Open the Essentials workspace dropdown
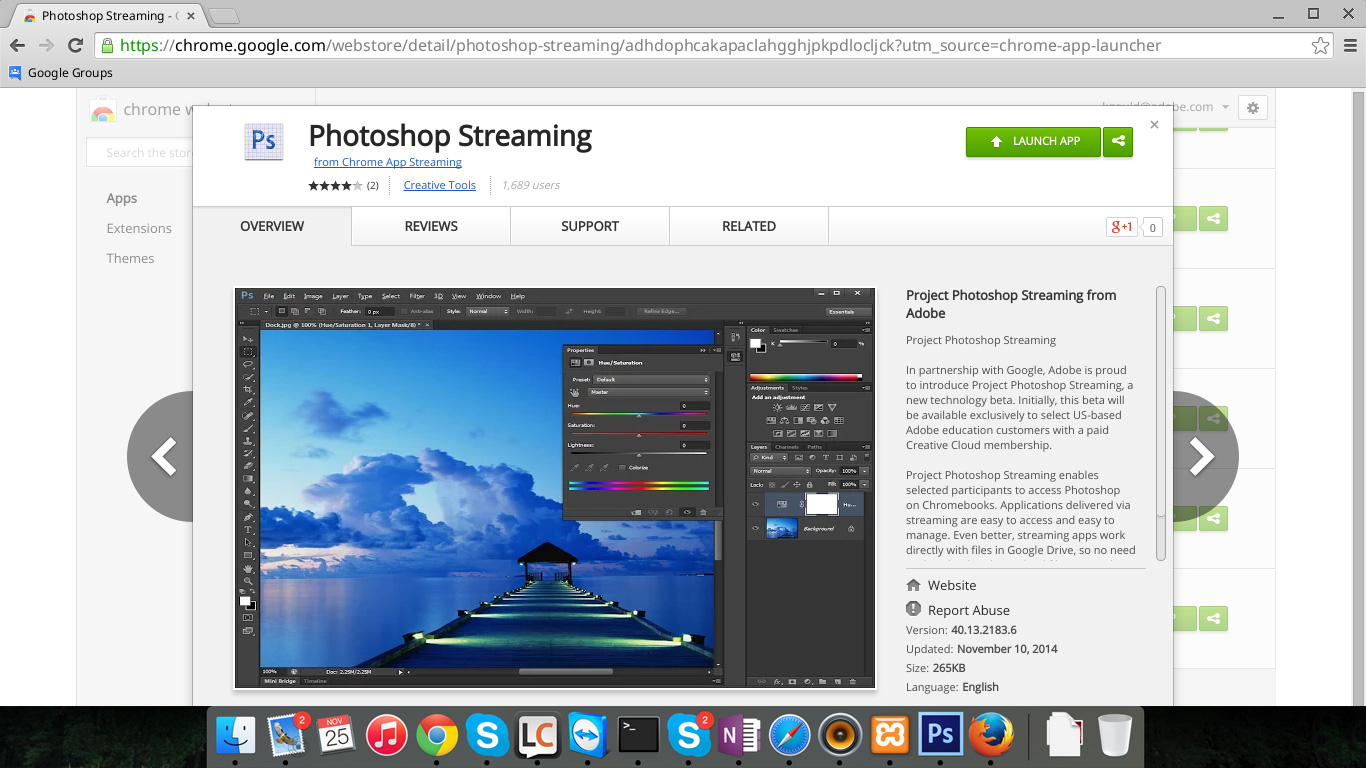This screenshot has height=768, width=1366. (848, 312)
